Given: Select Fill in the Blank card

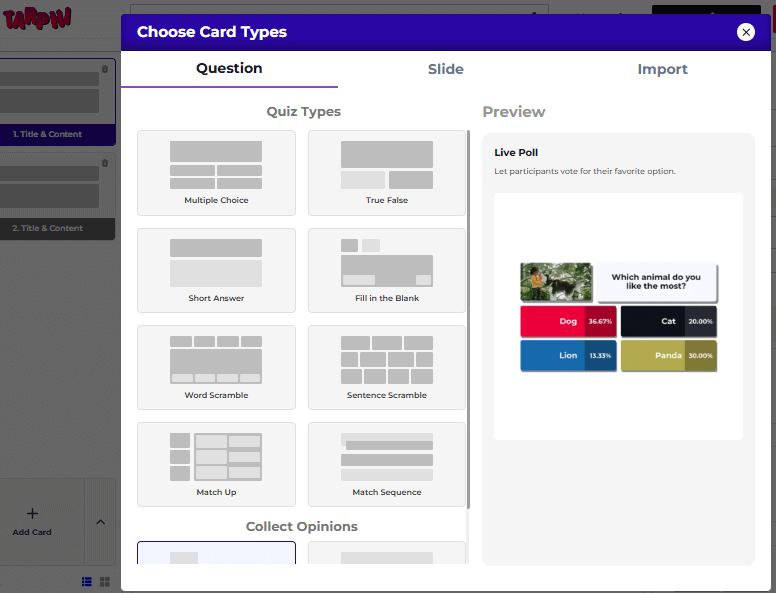Looking at the screenshot, I should point(386,269).
